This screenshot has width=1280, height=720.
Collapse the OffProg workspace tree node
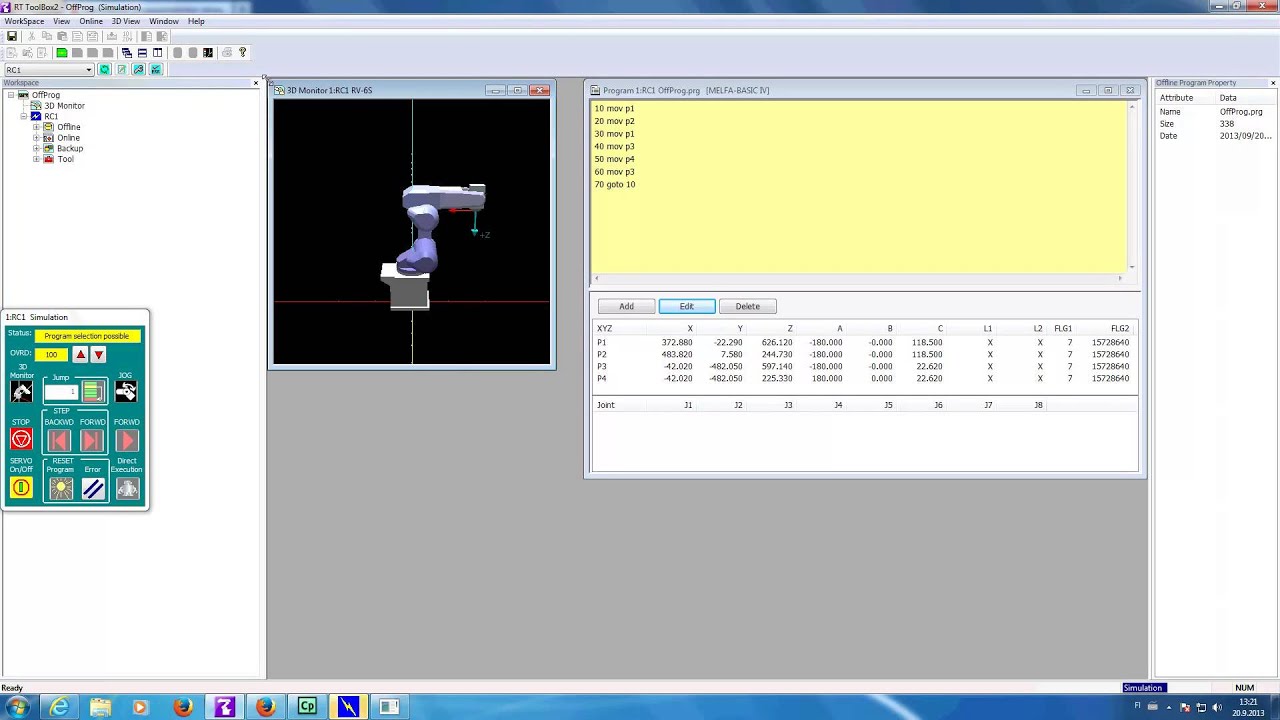point(10,95)
